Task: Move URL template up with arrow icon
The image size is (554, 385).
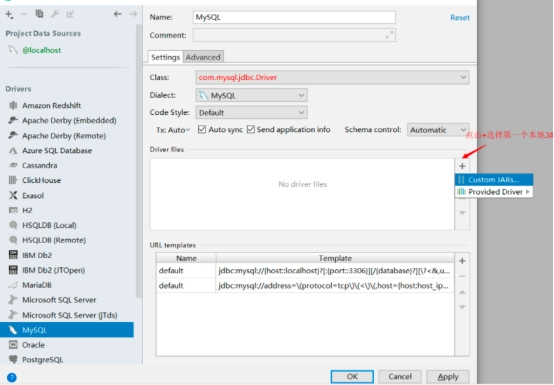Action: click(x=462, y=292)
